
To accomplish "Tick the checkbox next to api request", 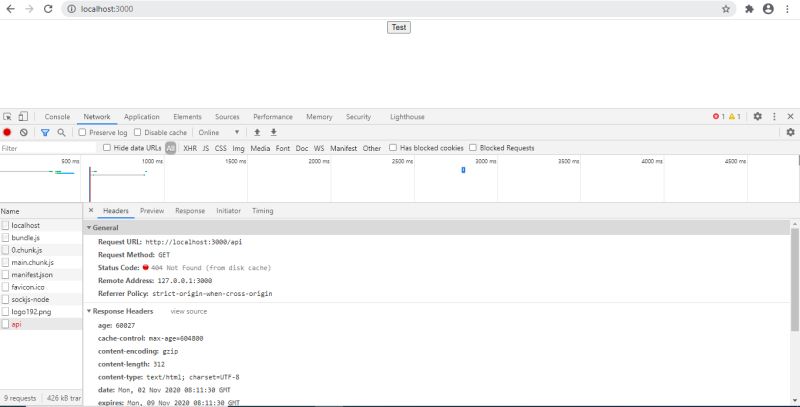I will (x=5, y=324).
